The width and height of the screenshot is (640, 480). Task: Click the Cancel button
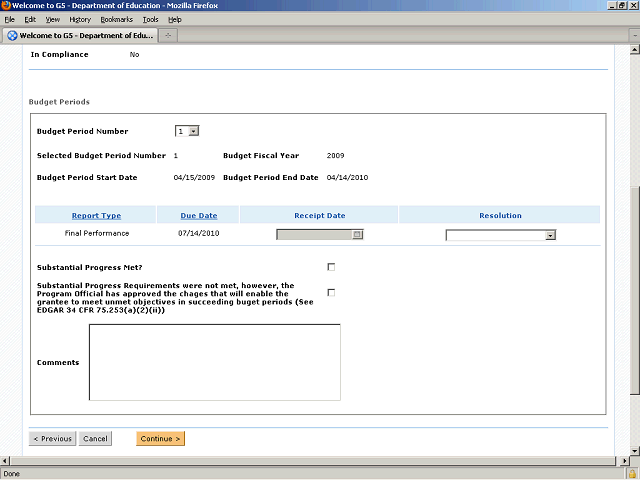tap(95, 439)
